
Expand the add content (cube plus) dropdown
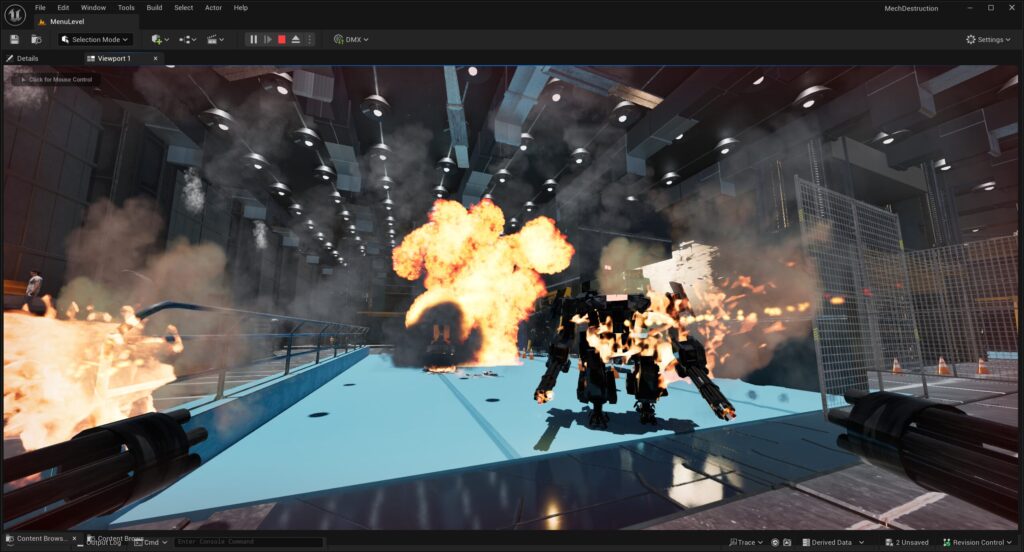pos(159,39)
